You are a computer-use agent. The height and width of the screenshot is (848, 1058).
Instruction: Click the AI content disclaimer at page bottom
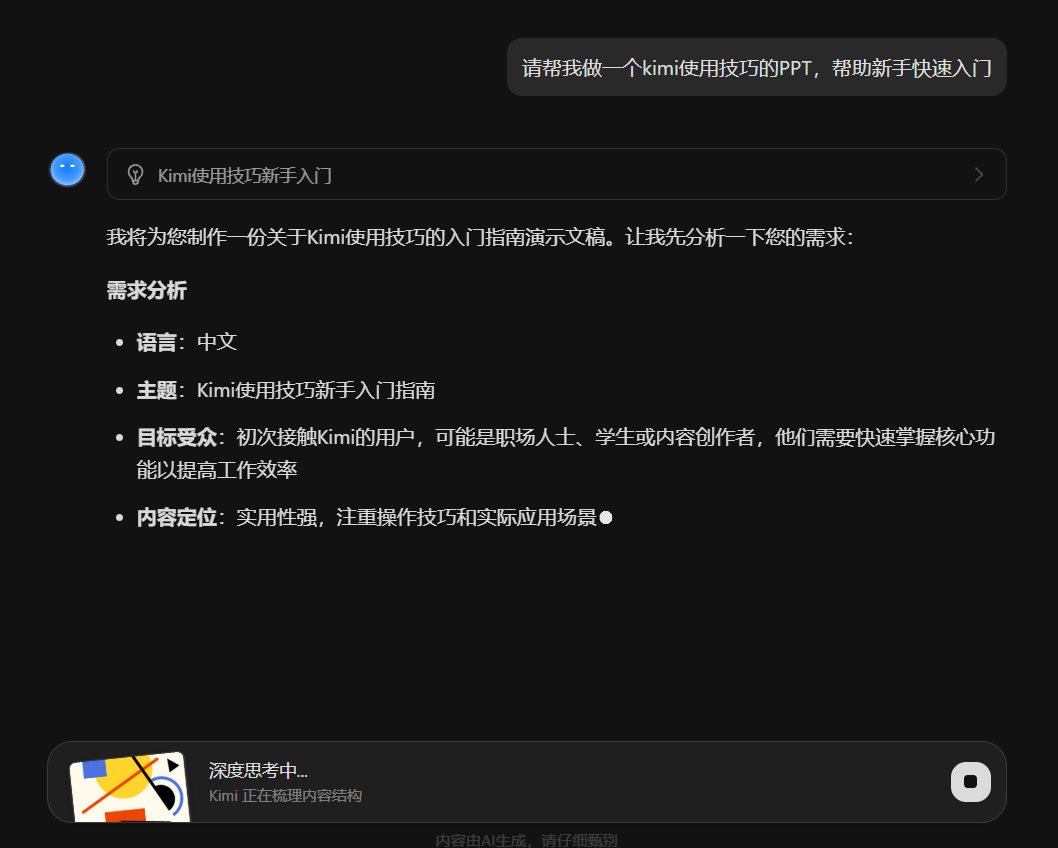[x=529, y=840]
